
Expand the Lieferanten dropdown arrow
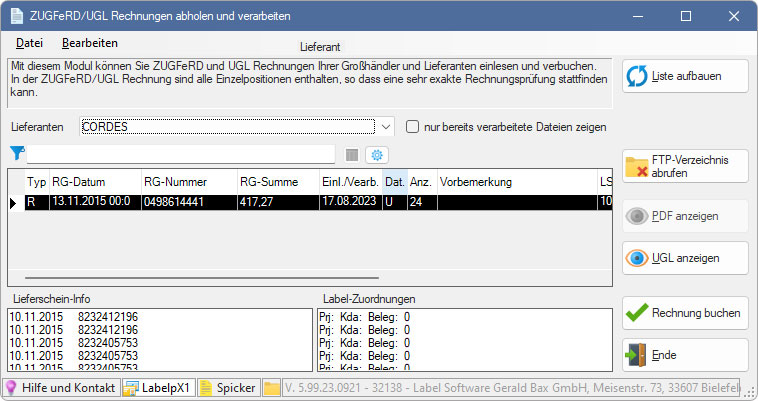pyautogui.click(x=387, y=127)
